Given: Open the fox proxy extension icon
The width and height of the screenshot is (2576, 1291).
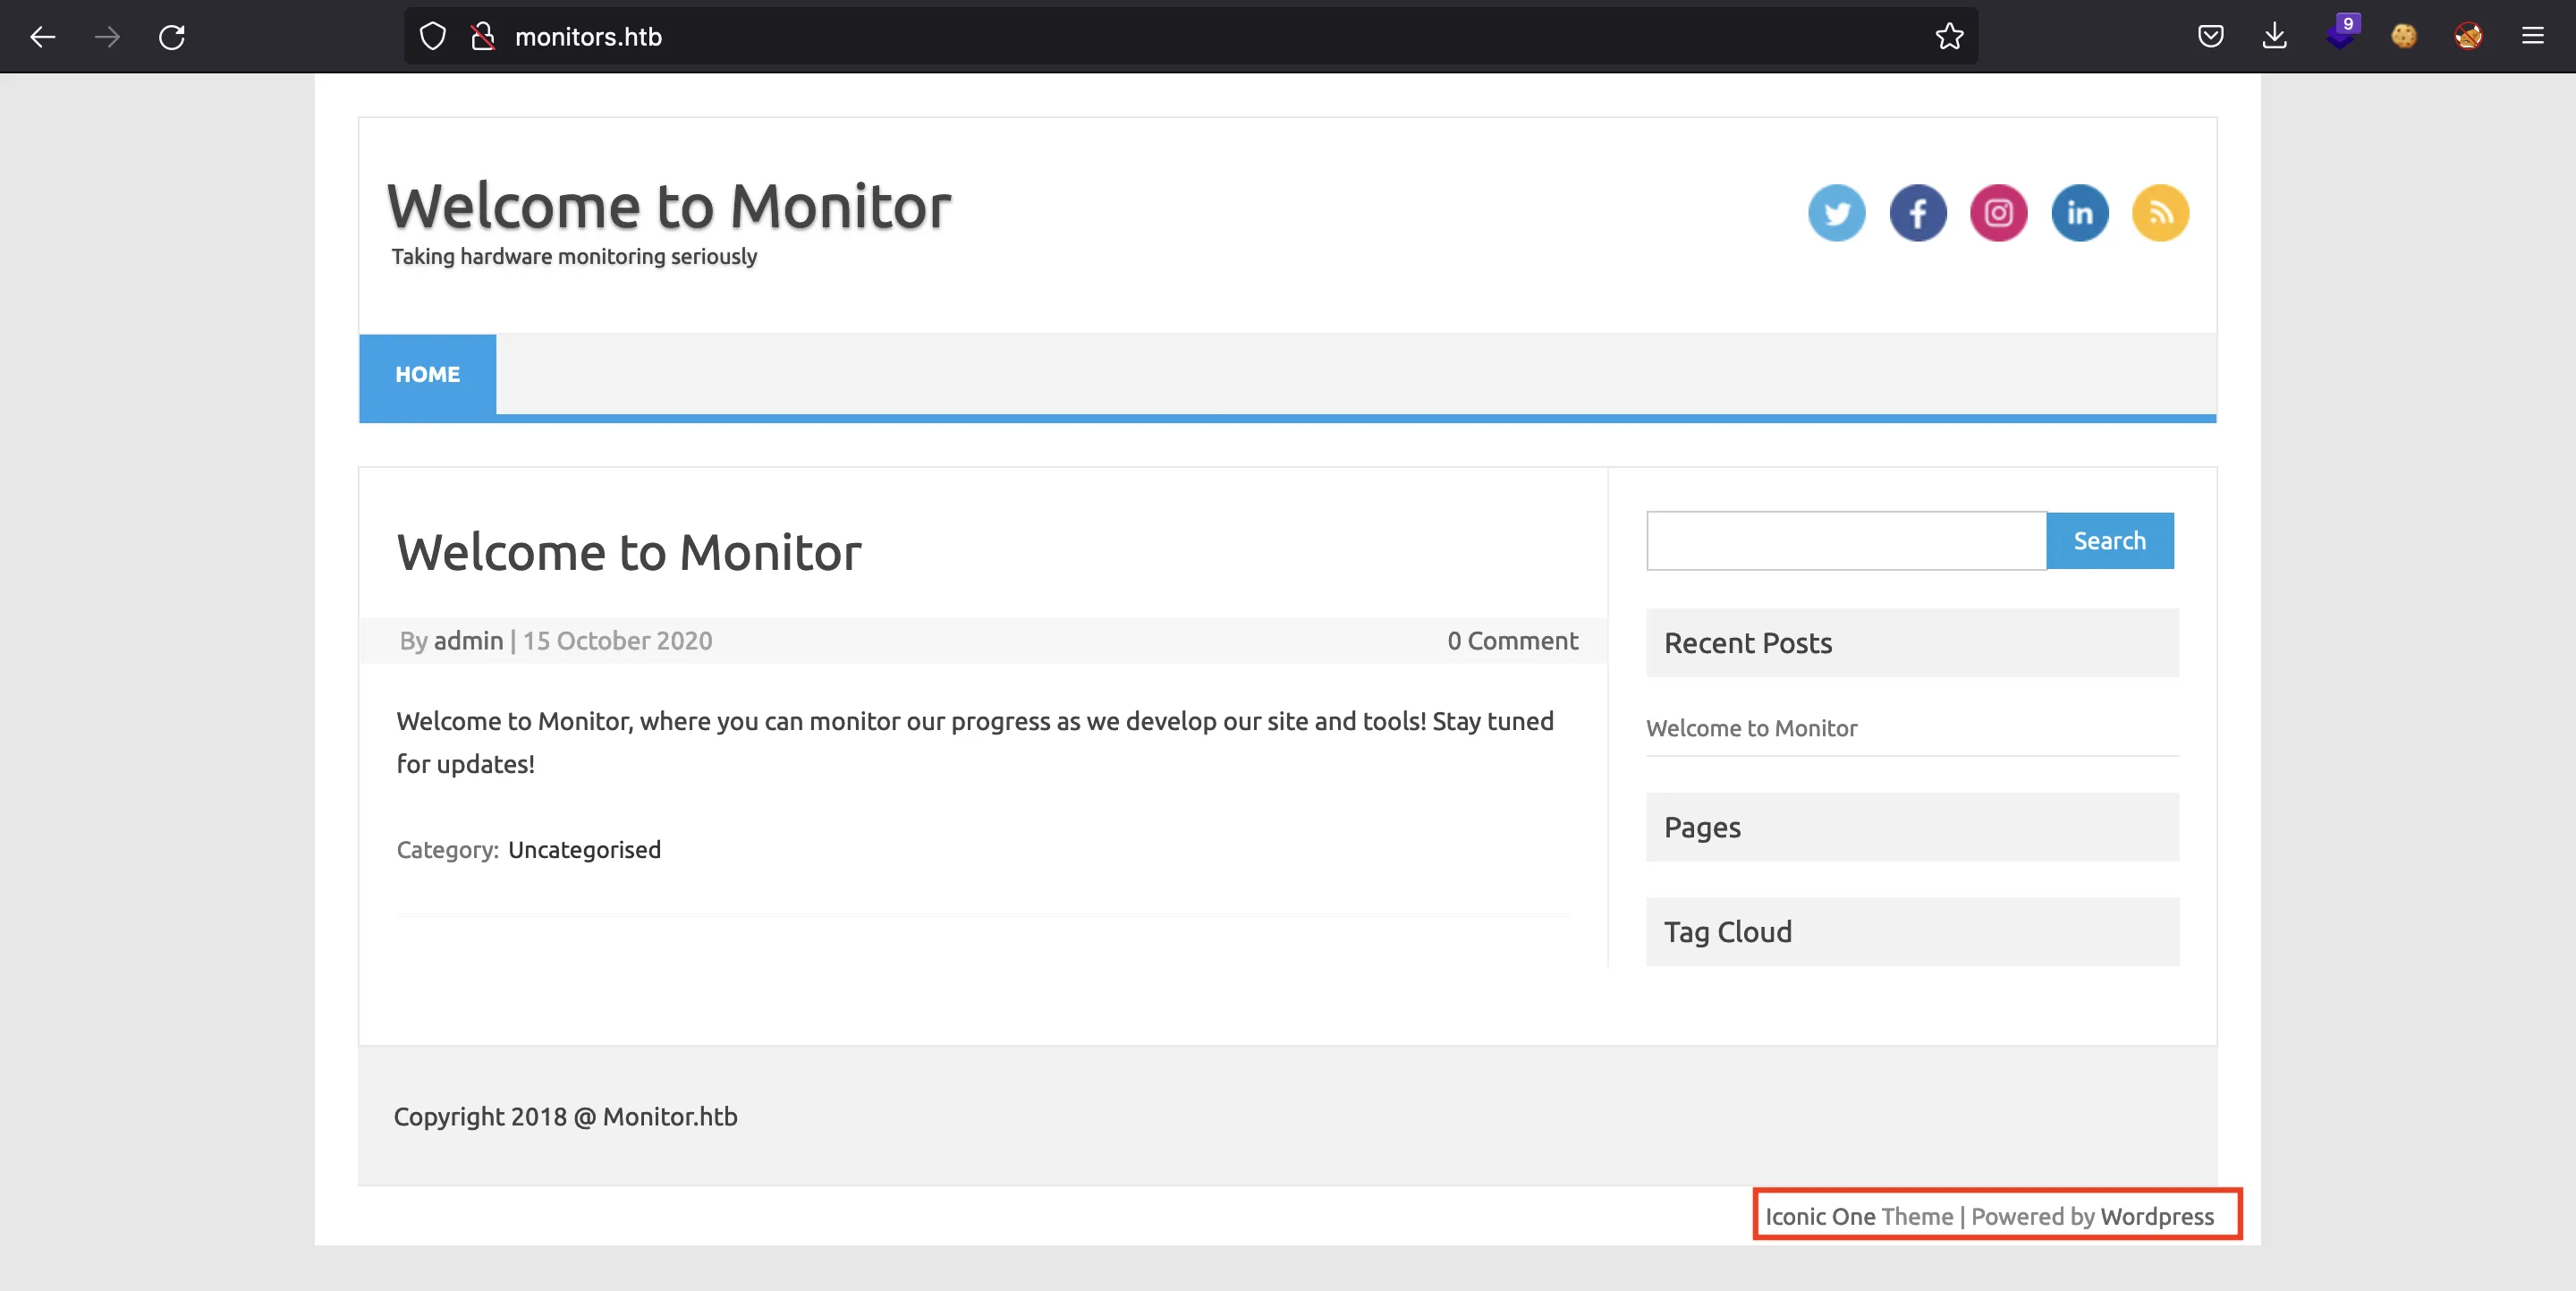Looking at the screenshot, I should click(2468, 37).
